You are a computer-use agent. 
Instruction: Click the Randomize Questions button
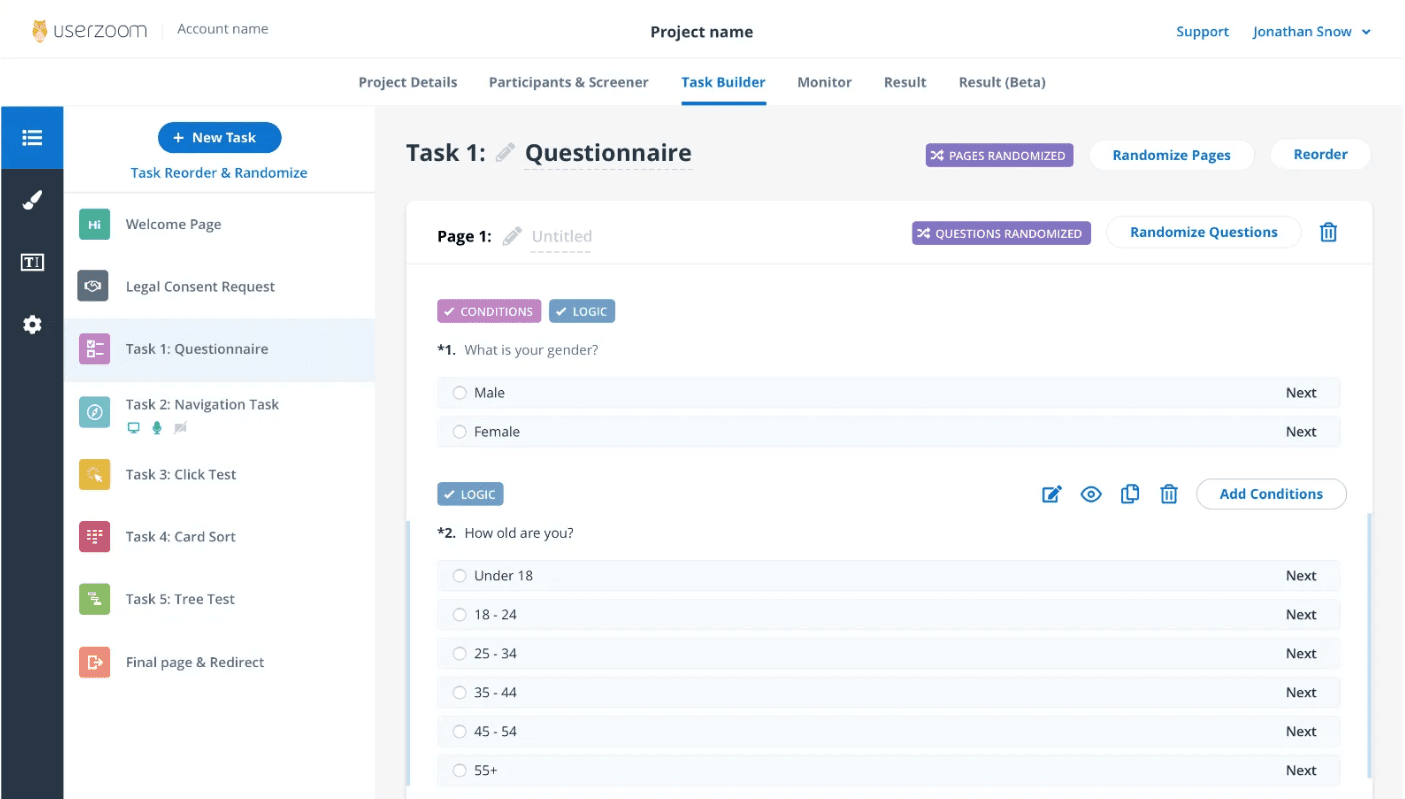pos(1203,232)
